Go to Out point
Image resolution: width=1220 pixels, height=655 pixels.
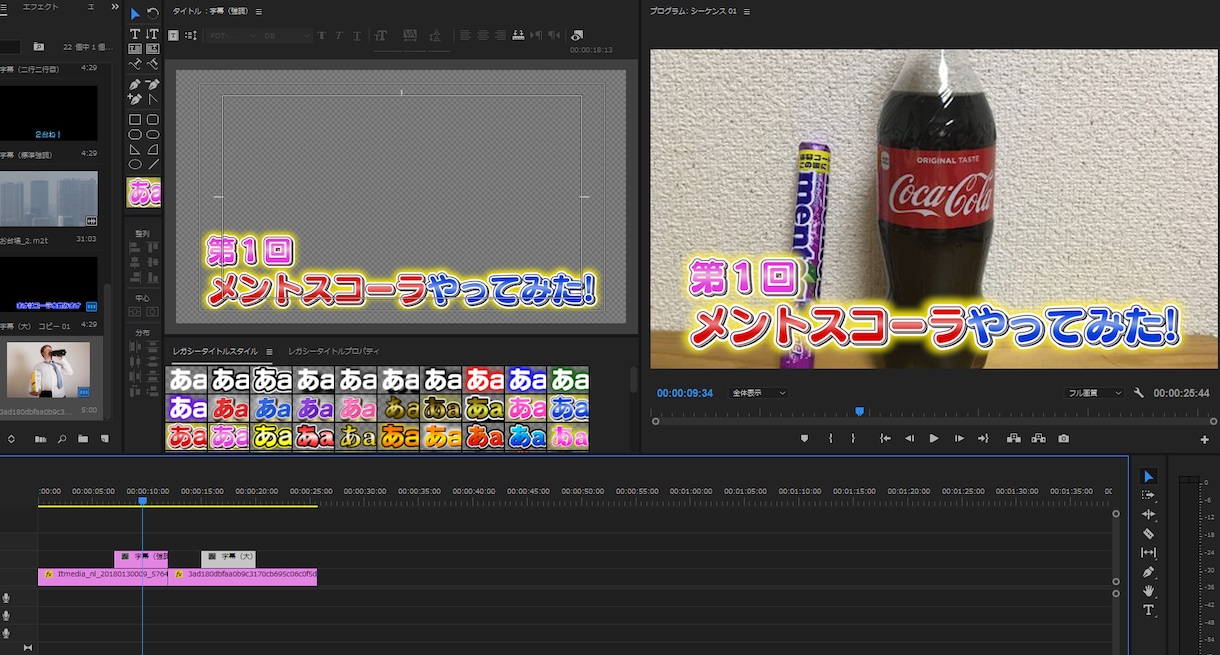[983, 438]
